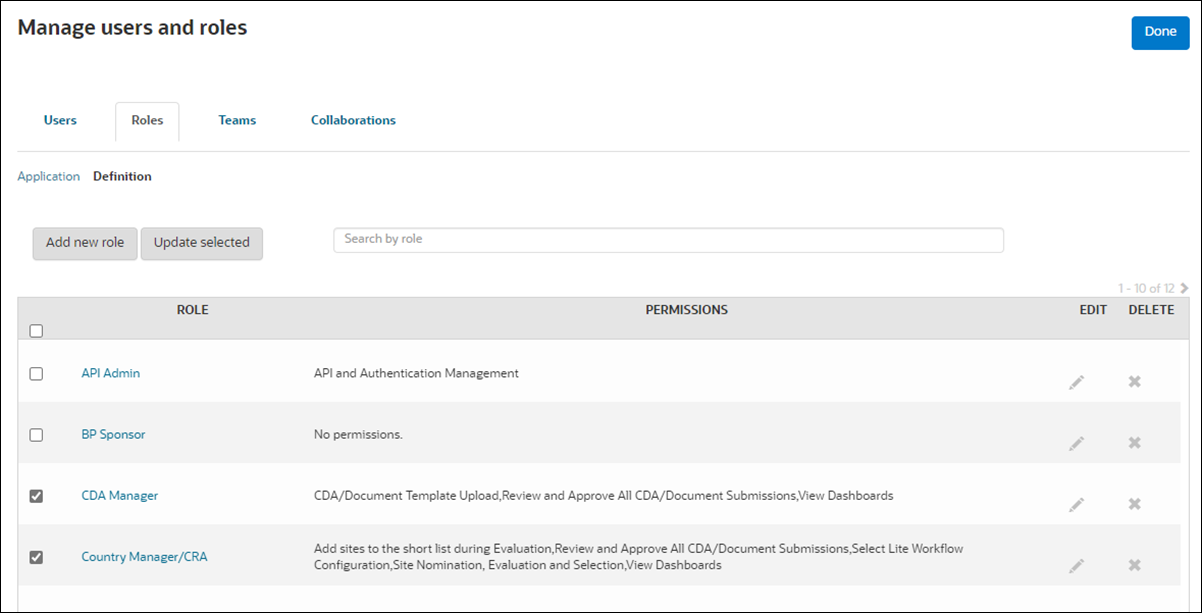
Task: Click the Done button
Action: [1160, 32]
